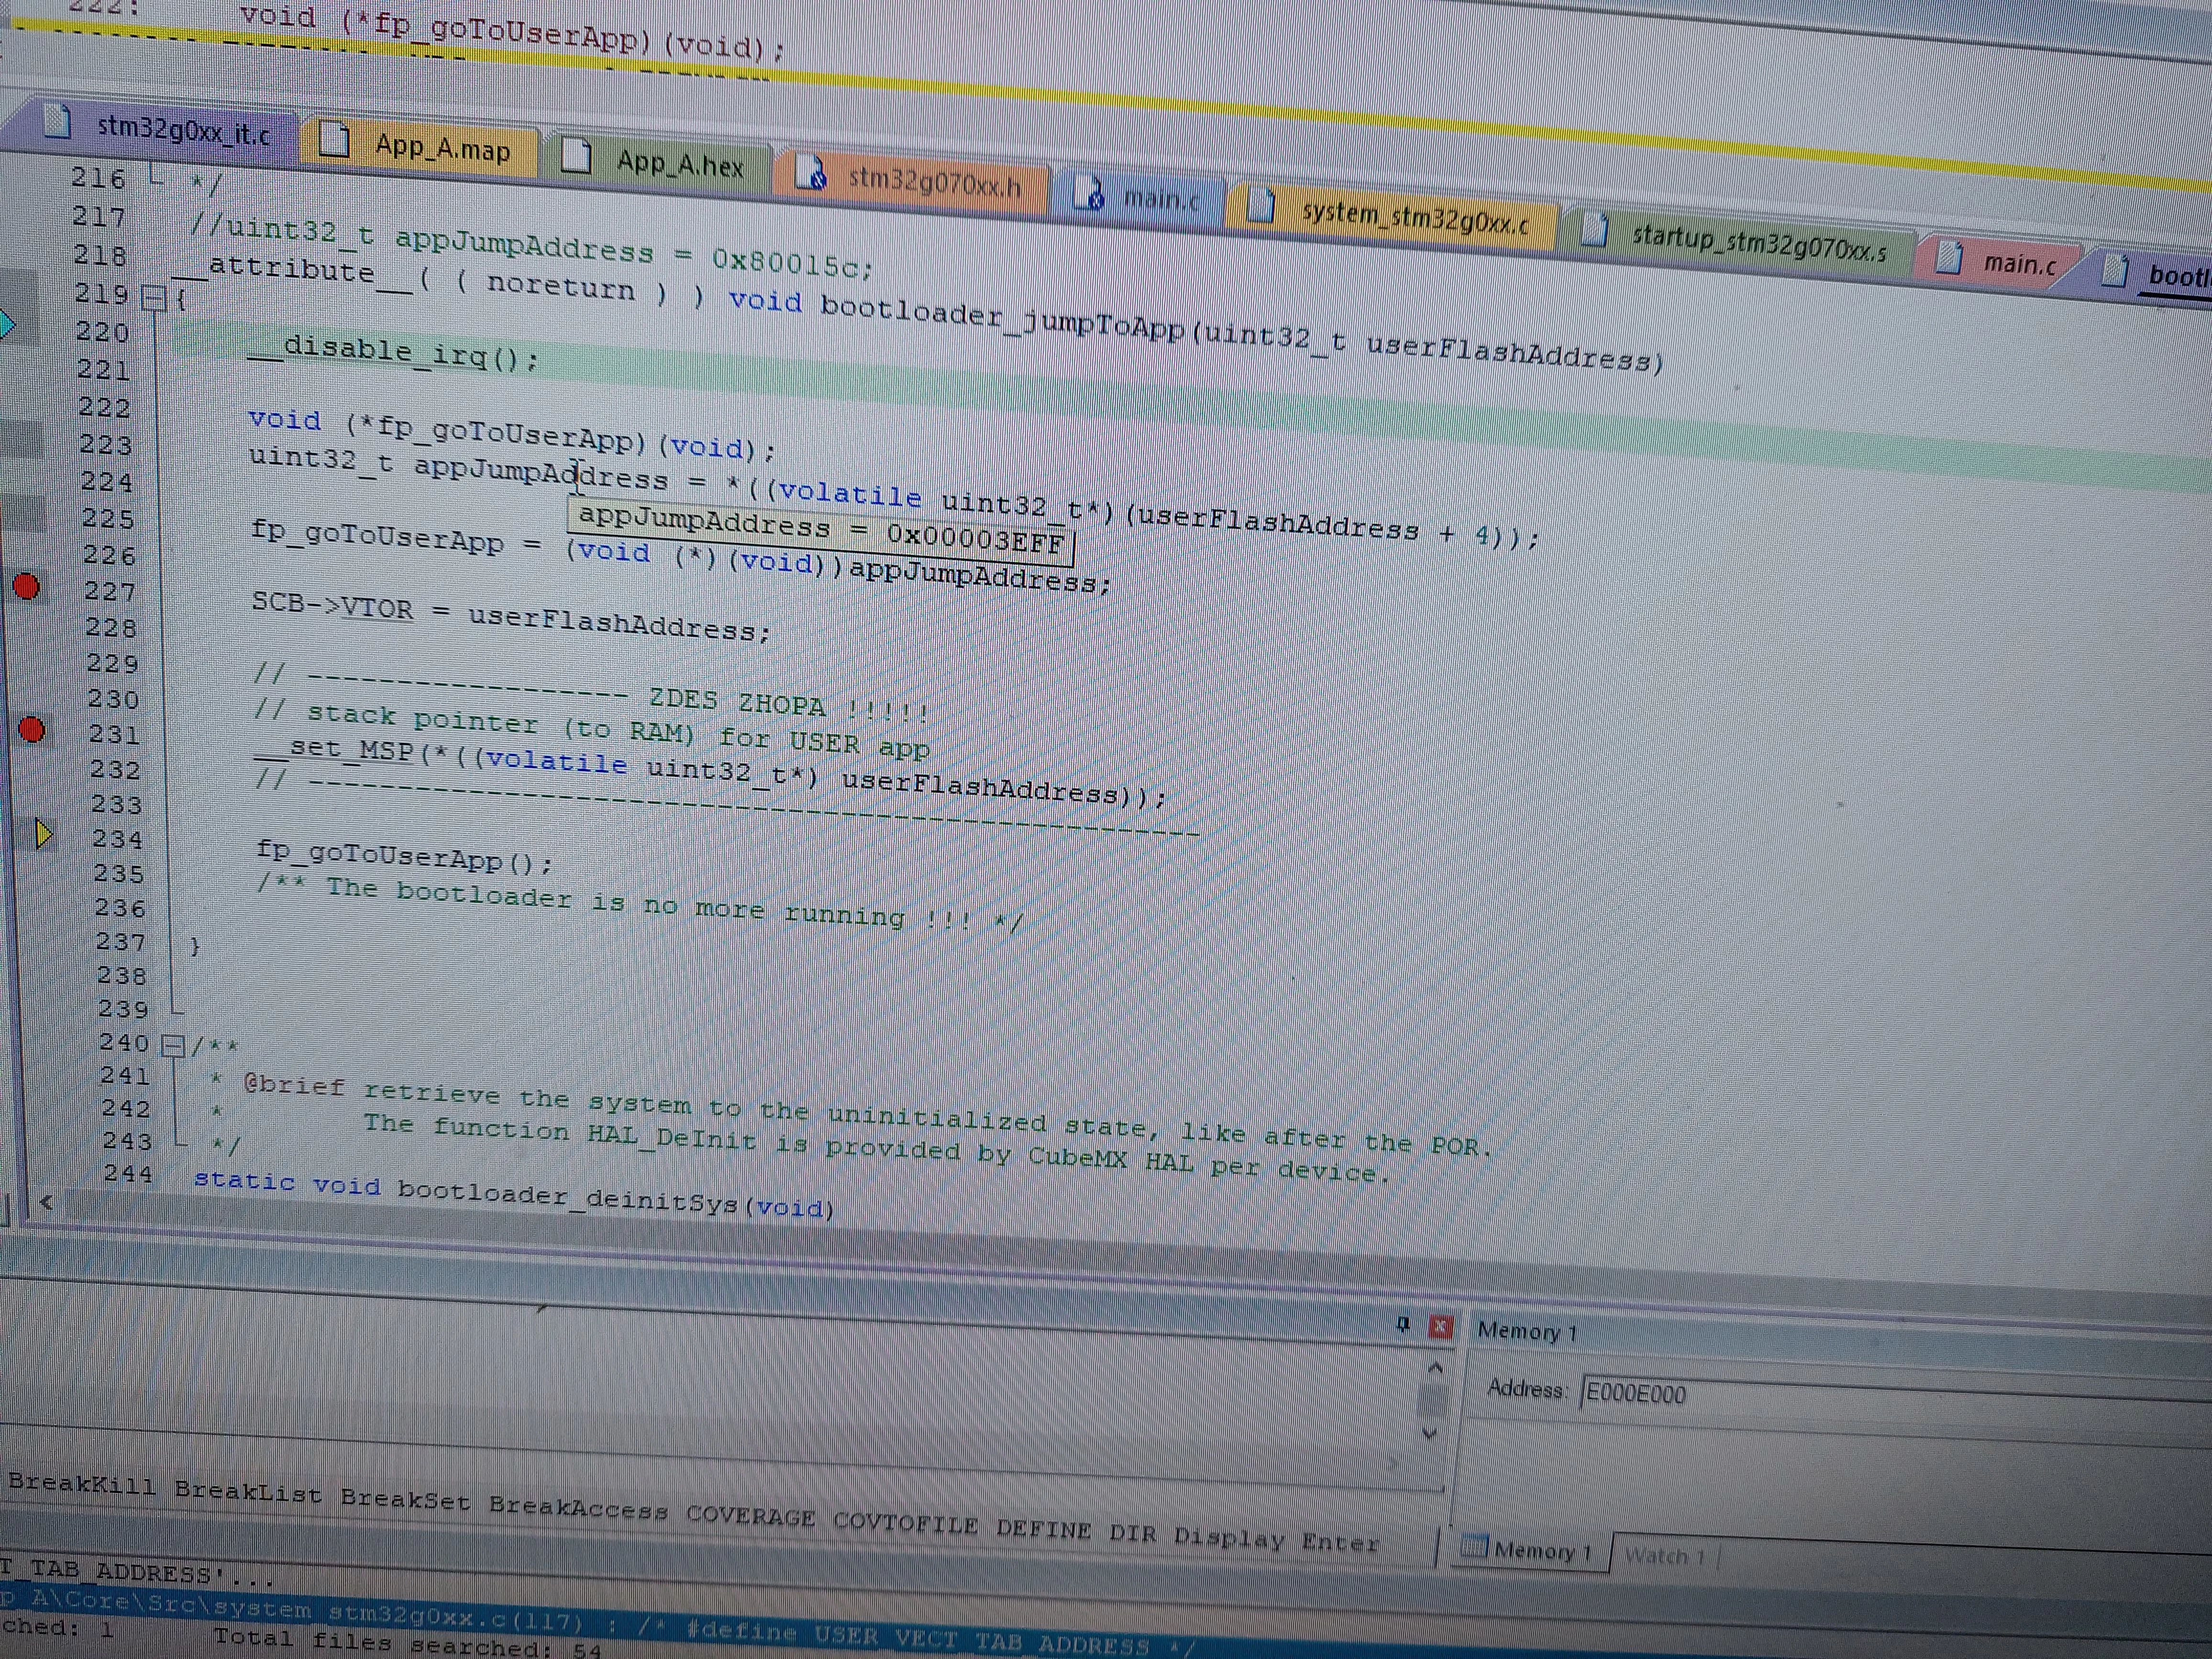
Task: Close the command window panel
Action: point(1440,1326)
